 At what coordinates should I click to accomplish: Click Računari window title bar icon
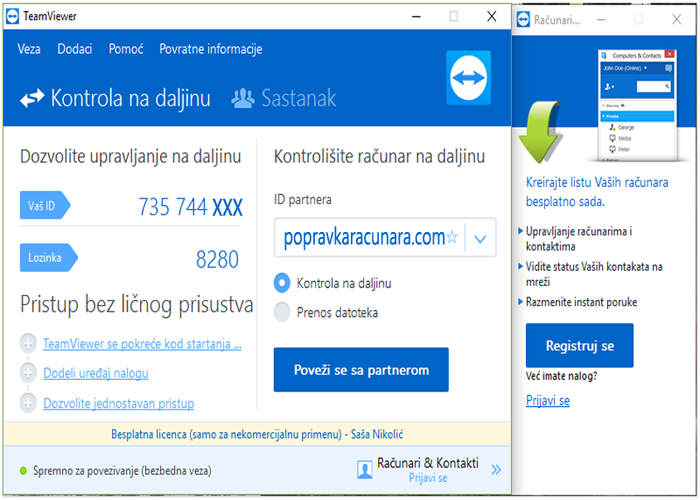pos(523,20)
